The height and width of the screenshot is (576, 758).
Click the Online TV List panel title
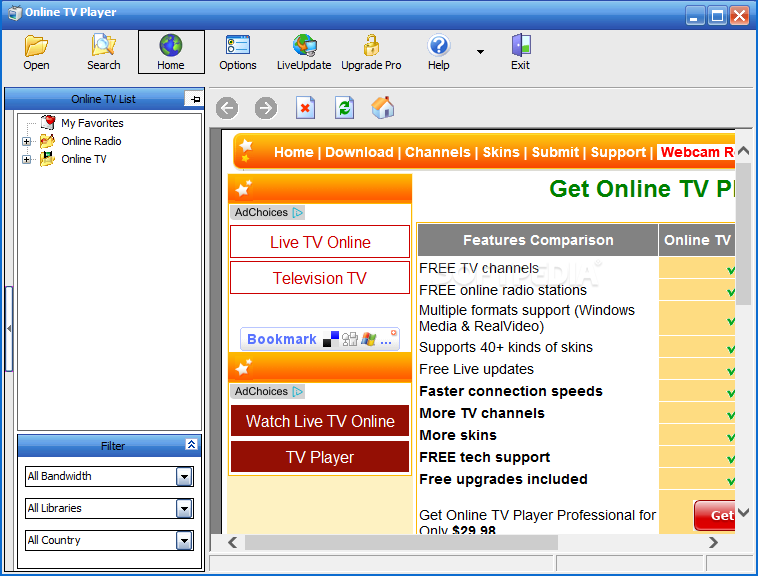point(103,99)
